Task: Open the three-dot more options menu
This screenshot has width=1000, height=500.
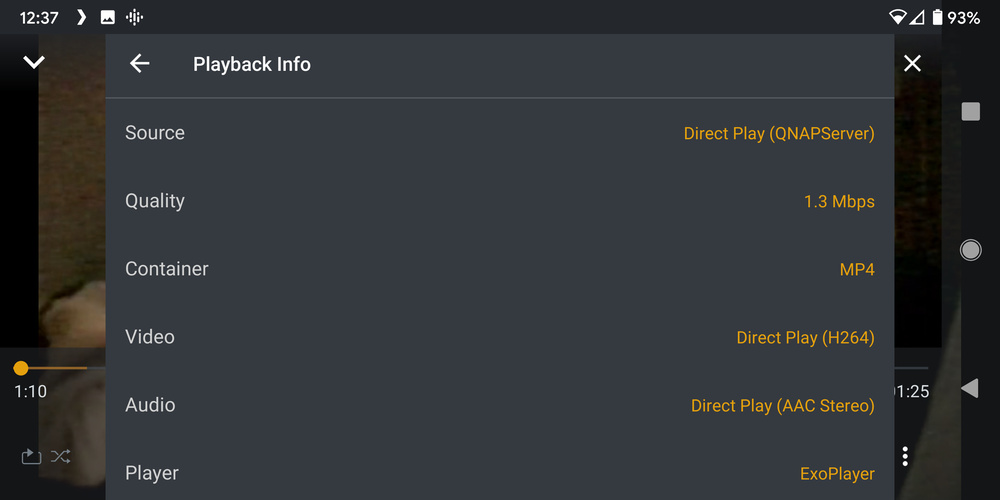Action: [905, 457]
